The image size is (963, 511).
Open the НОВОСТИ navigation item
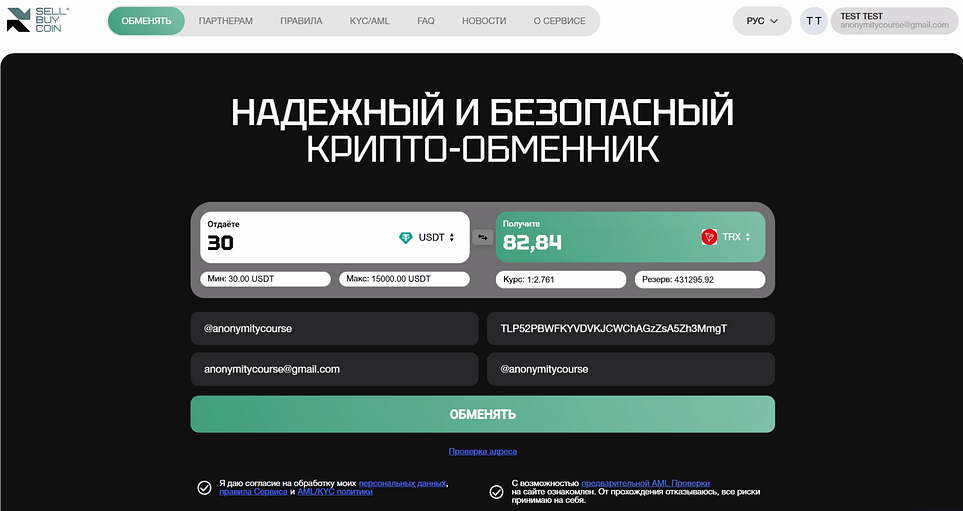pyautogui.click(x=484, y=21)
